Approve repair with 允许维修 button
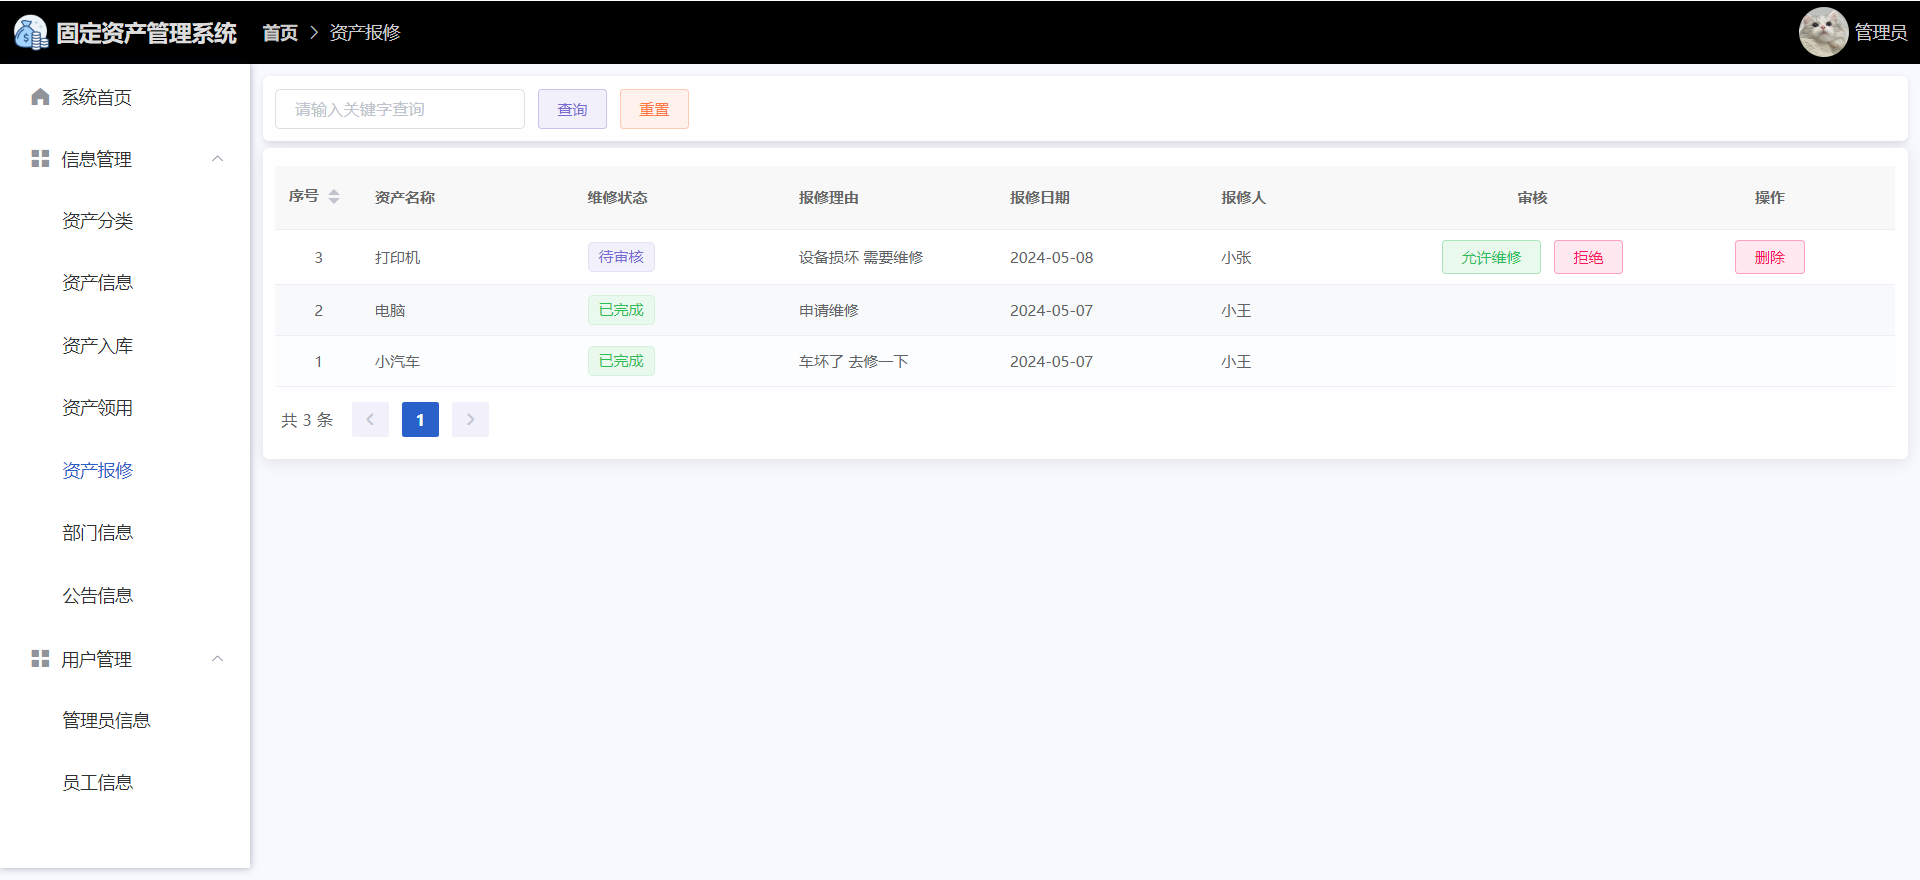 coord(1491,257)
